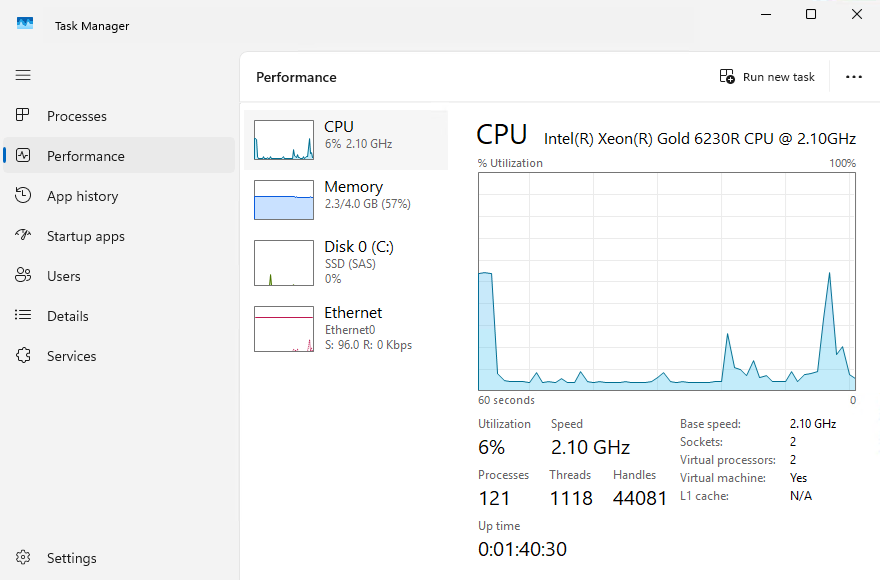Viewport: 880px width, 580px height.
Task: Open the Users section icon
Action: pos(22,276)
